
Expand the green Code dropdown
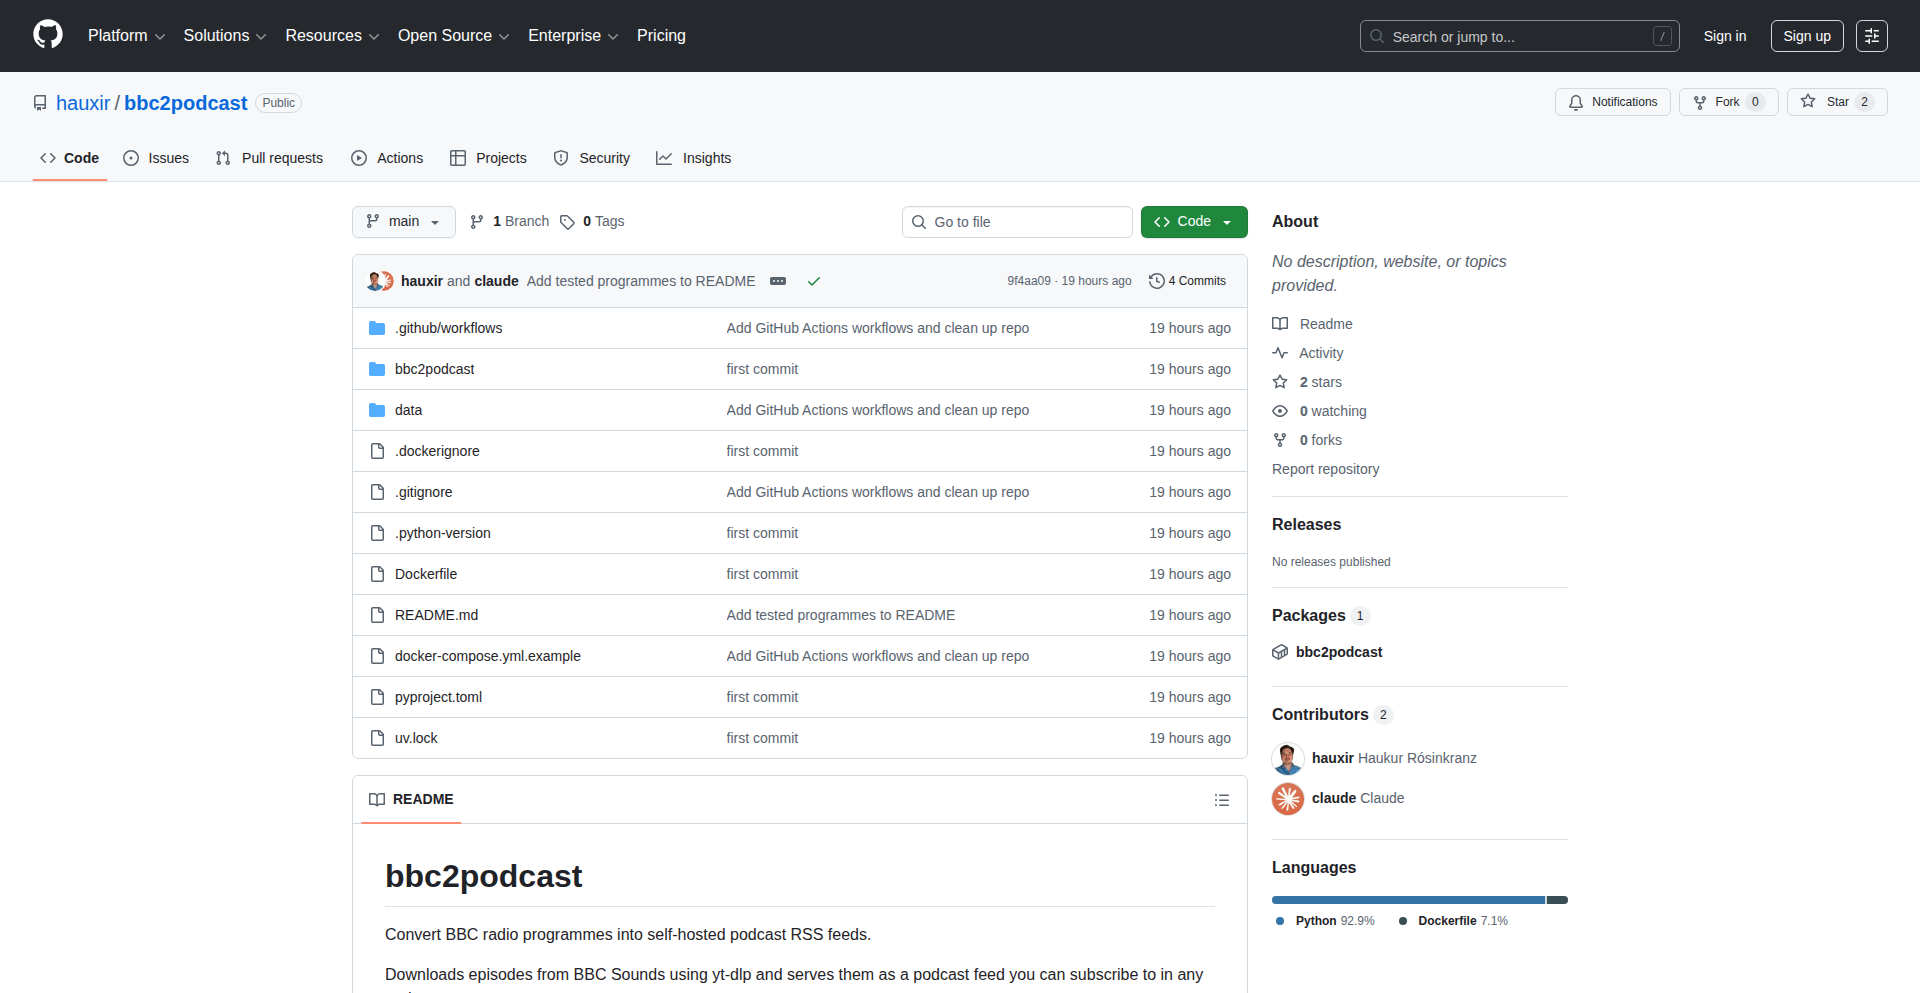click(1193, 222)
